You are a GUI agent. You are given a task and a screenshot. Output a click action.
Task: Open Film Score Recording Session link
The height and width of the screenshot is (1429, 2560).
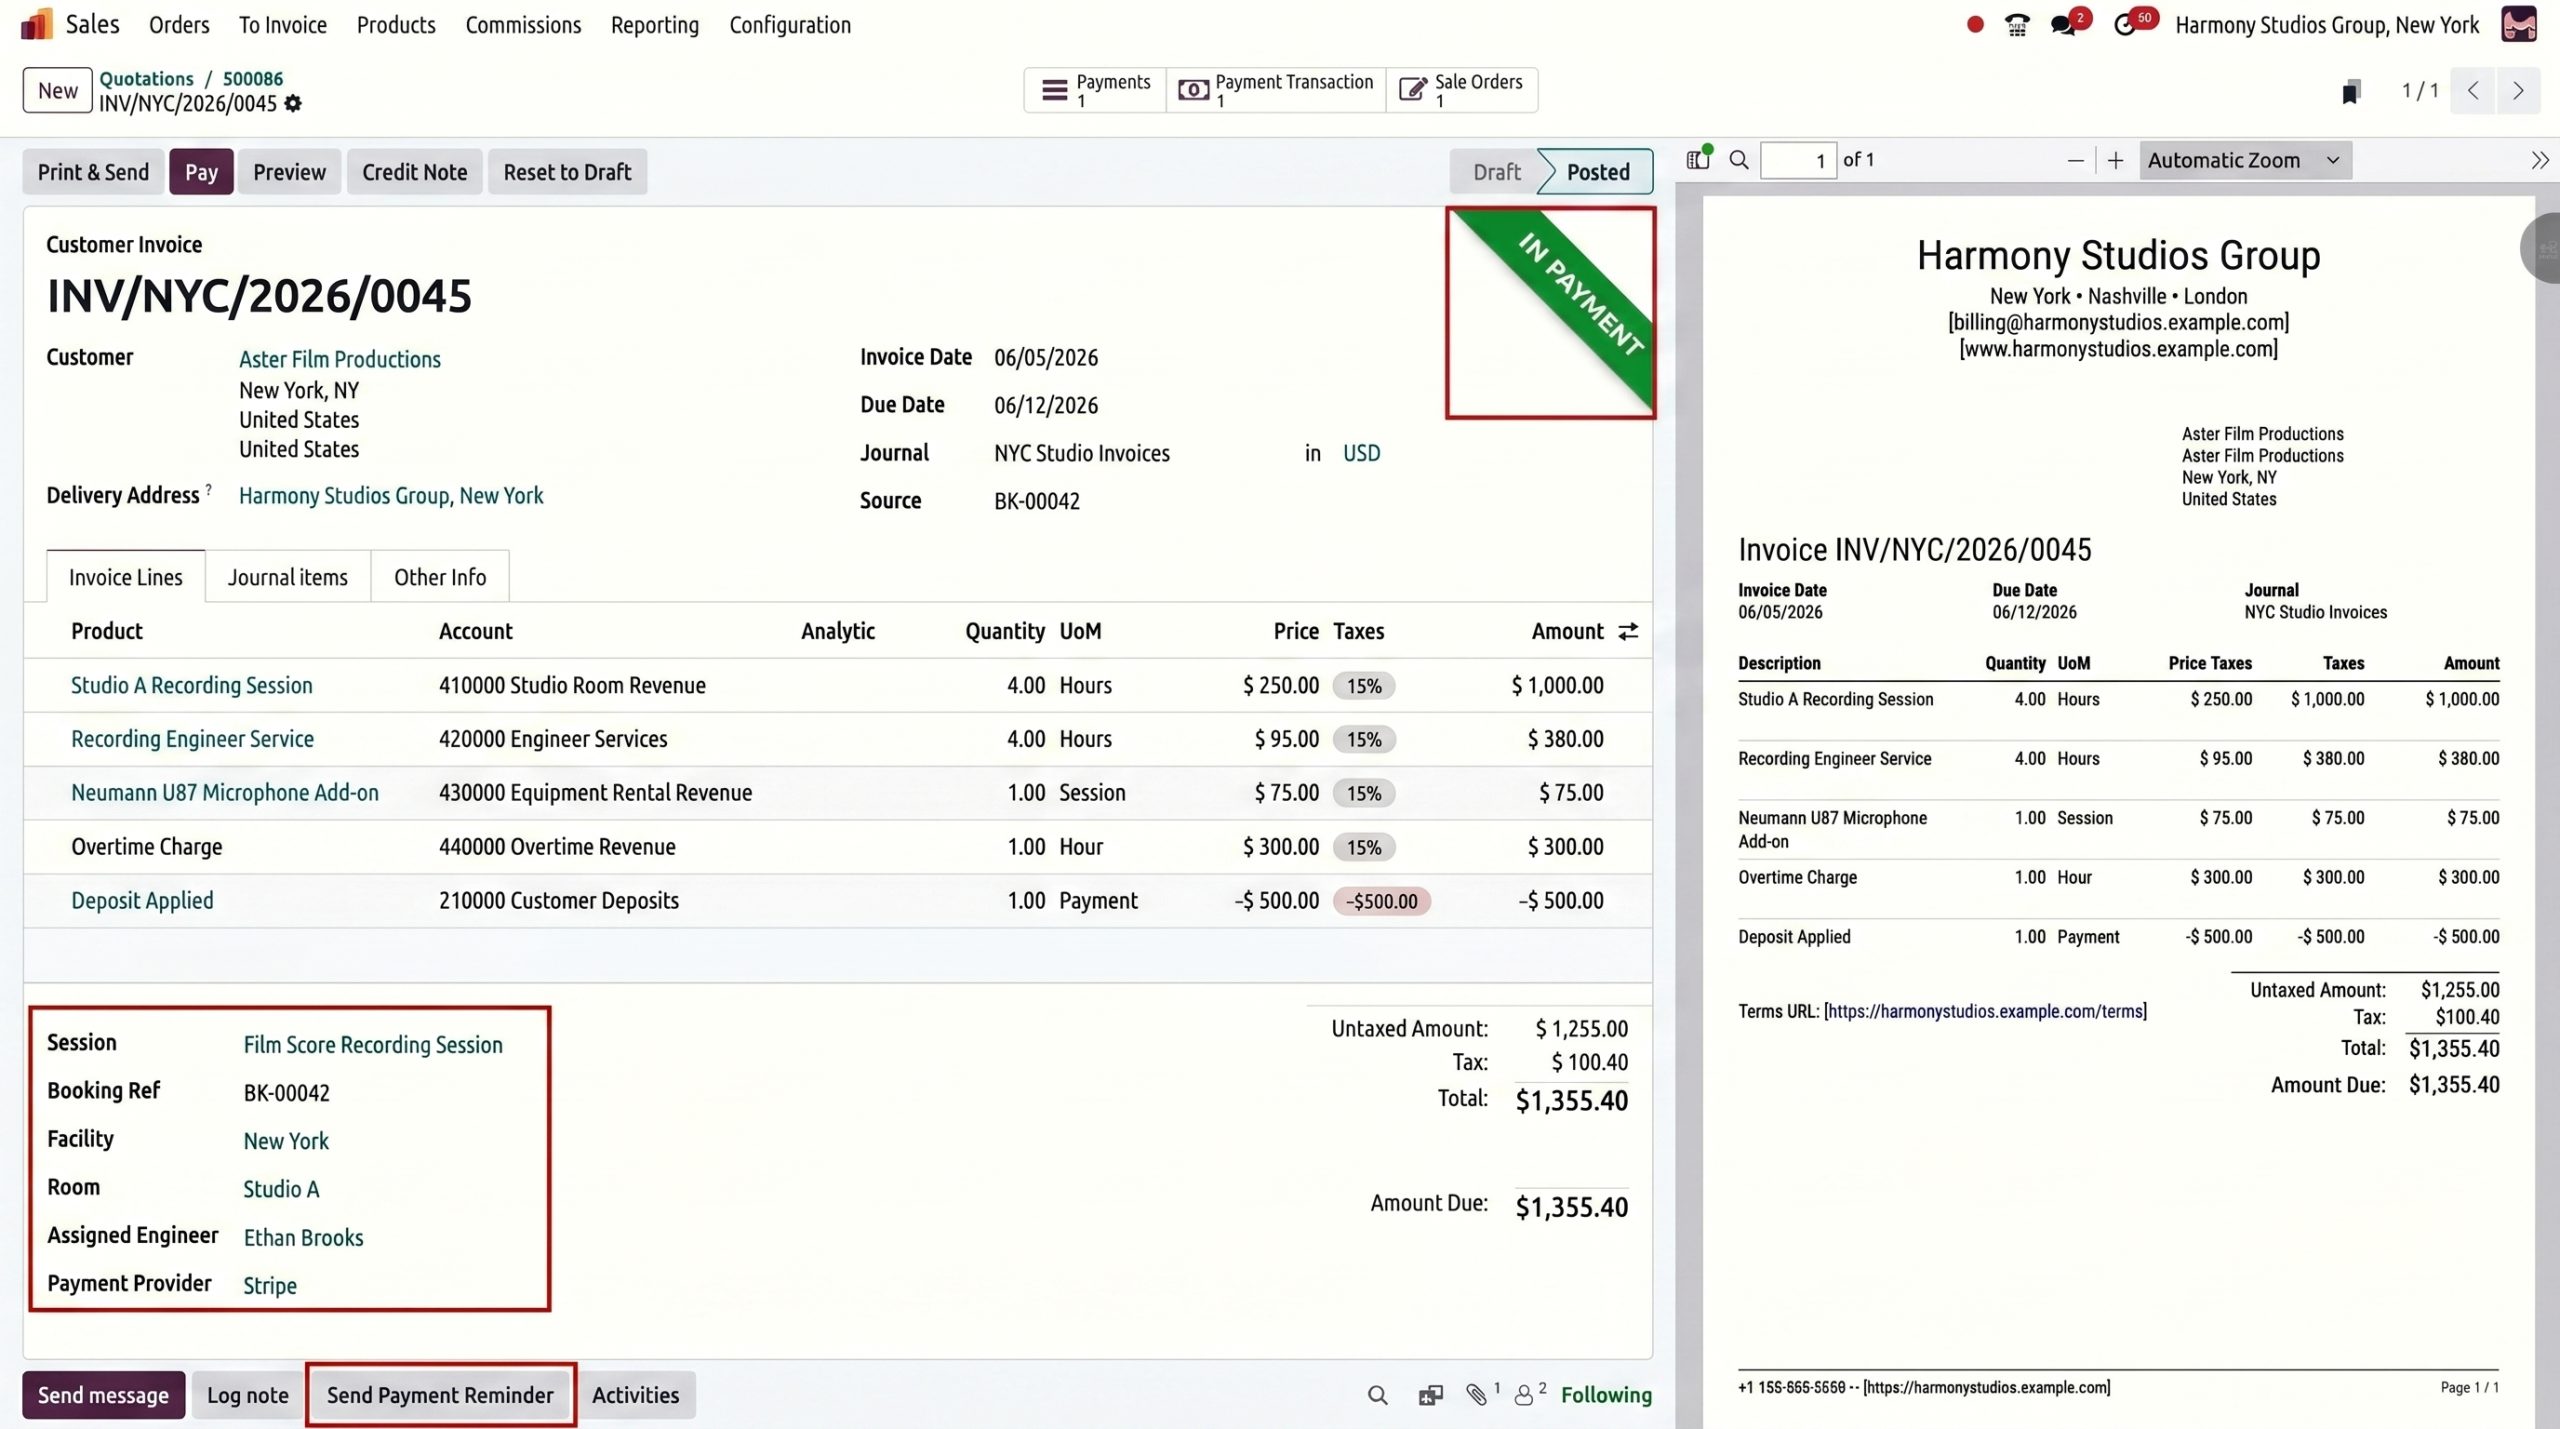click(373, 1045)
